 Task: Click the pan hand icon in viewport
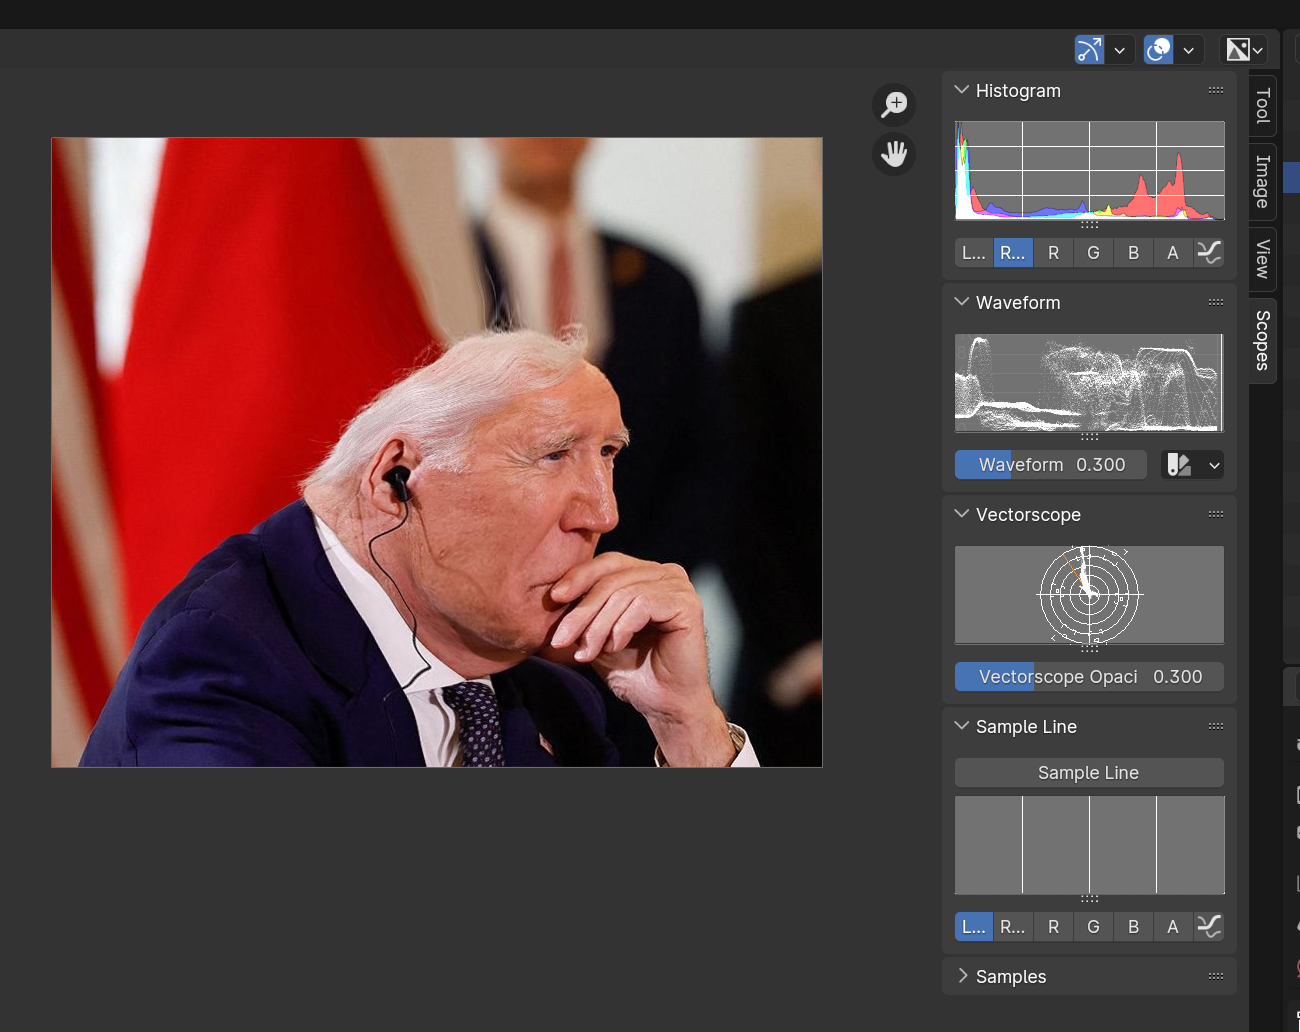(x=894, y=154)
